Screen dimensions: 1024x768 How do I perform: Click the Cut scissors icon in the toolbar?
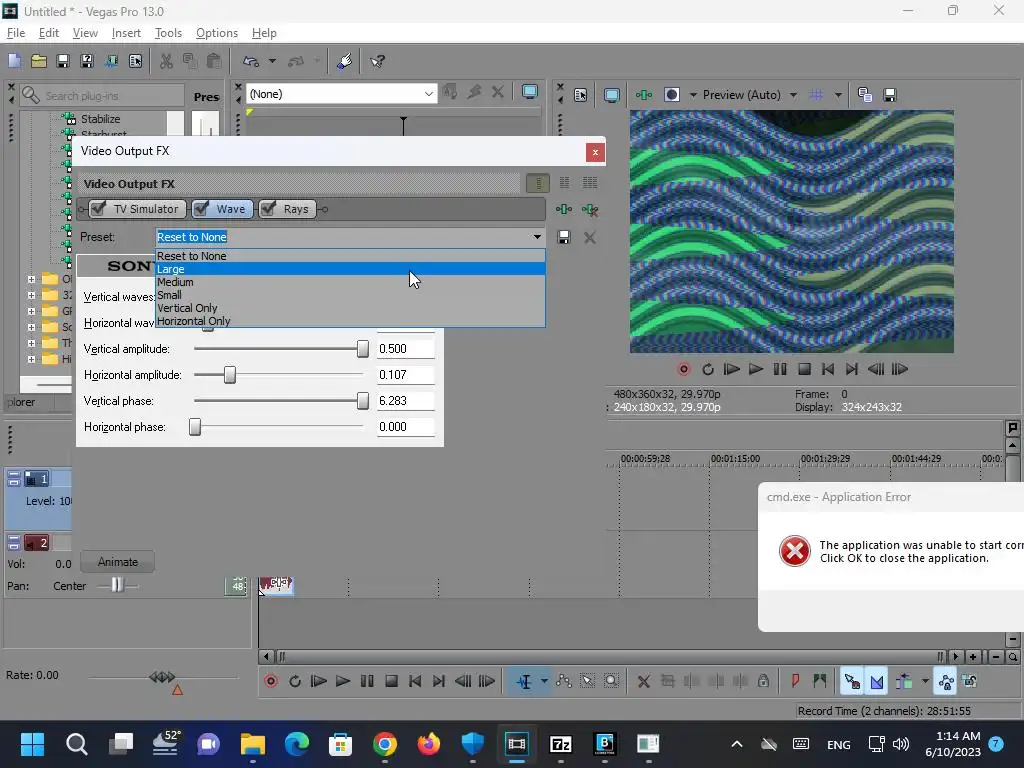point(167,61)
